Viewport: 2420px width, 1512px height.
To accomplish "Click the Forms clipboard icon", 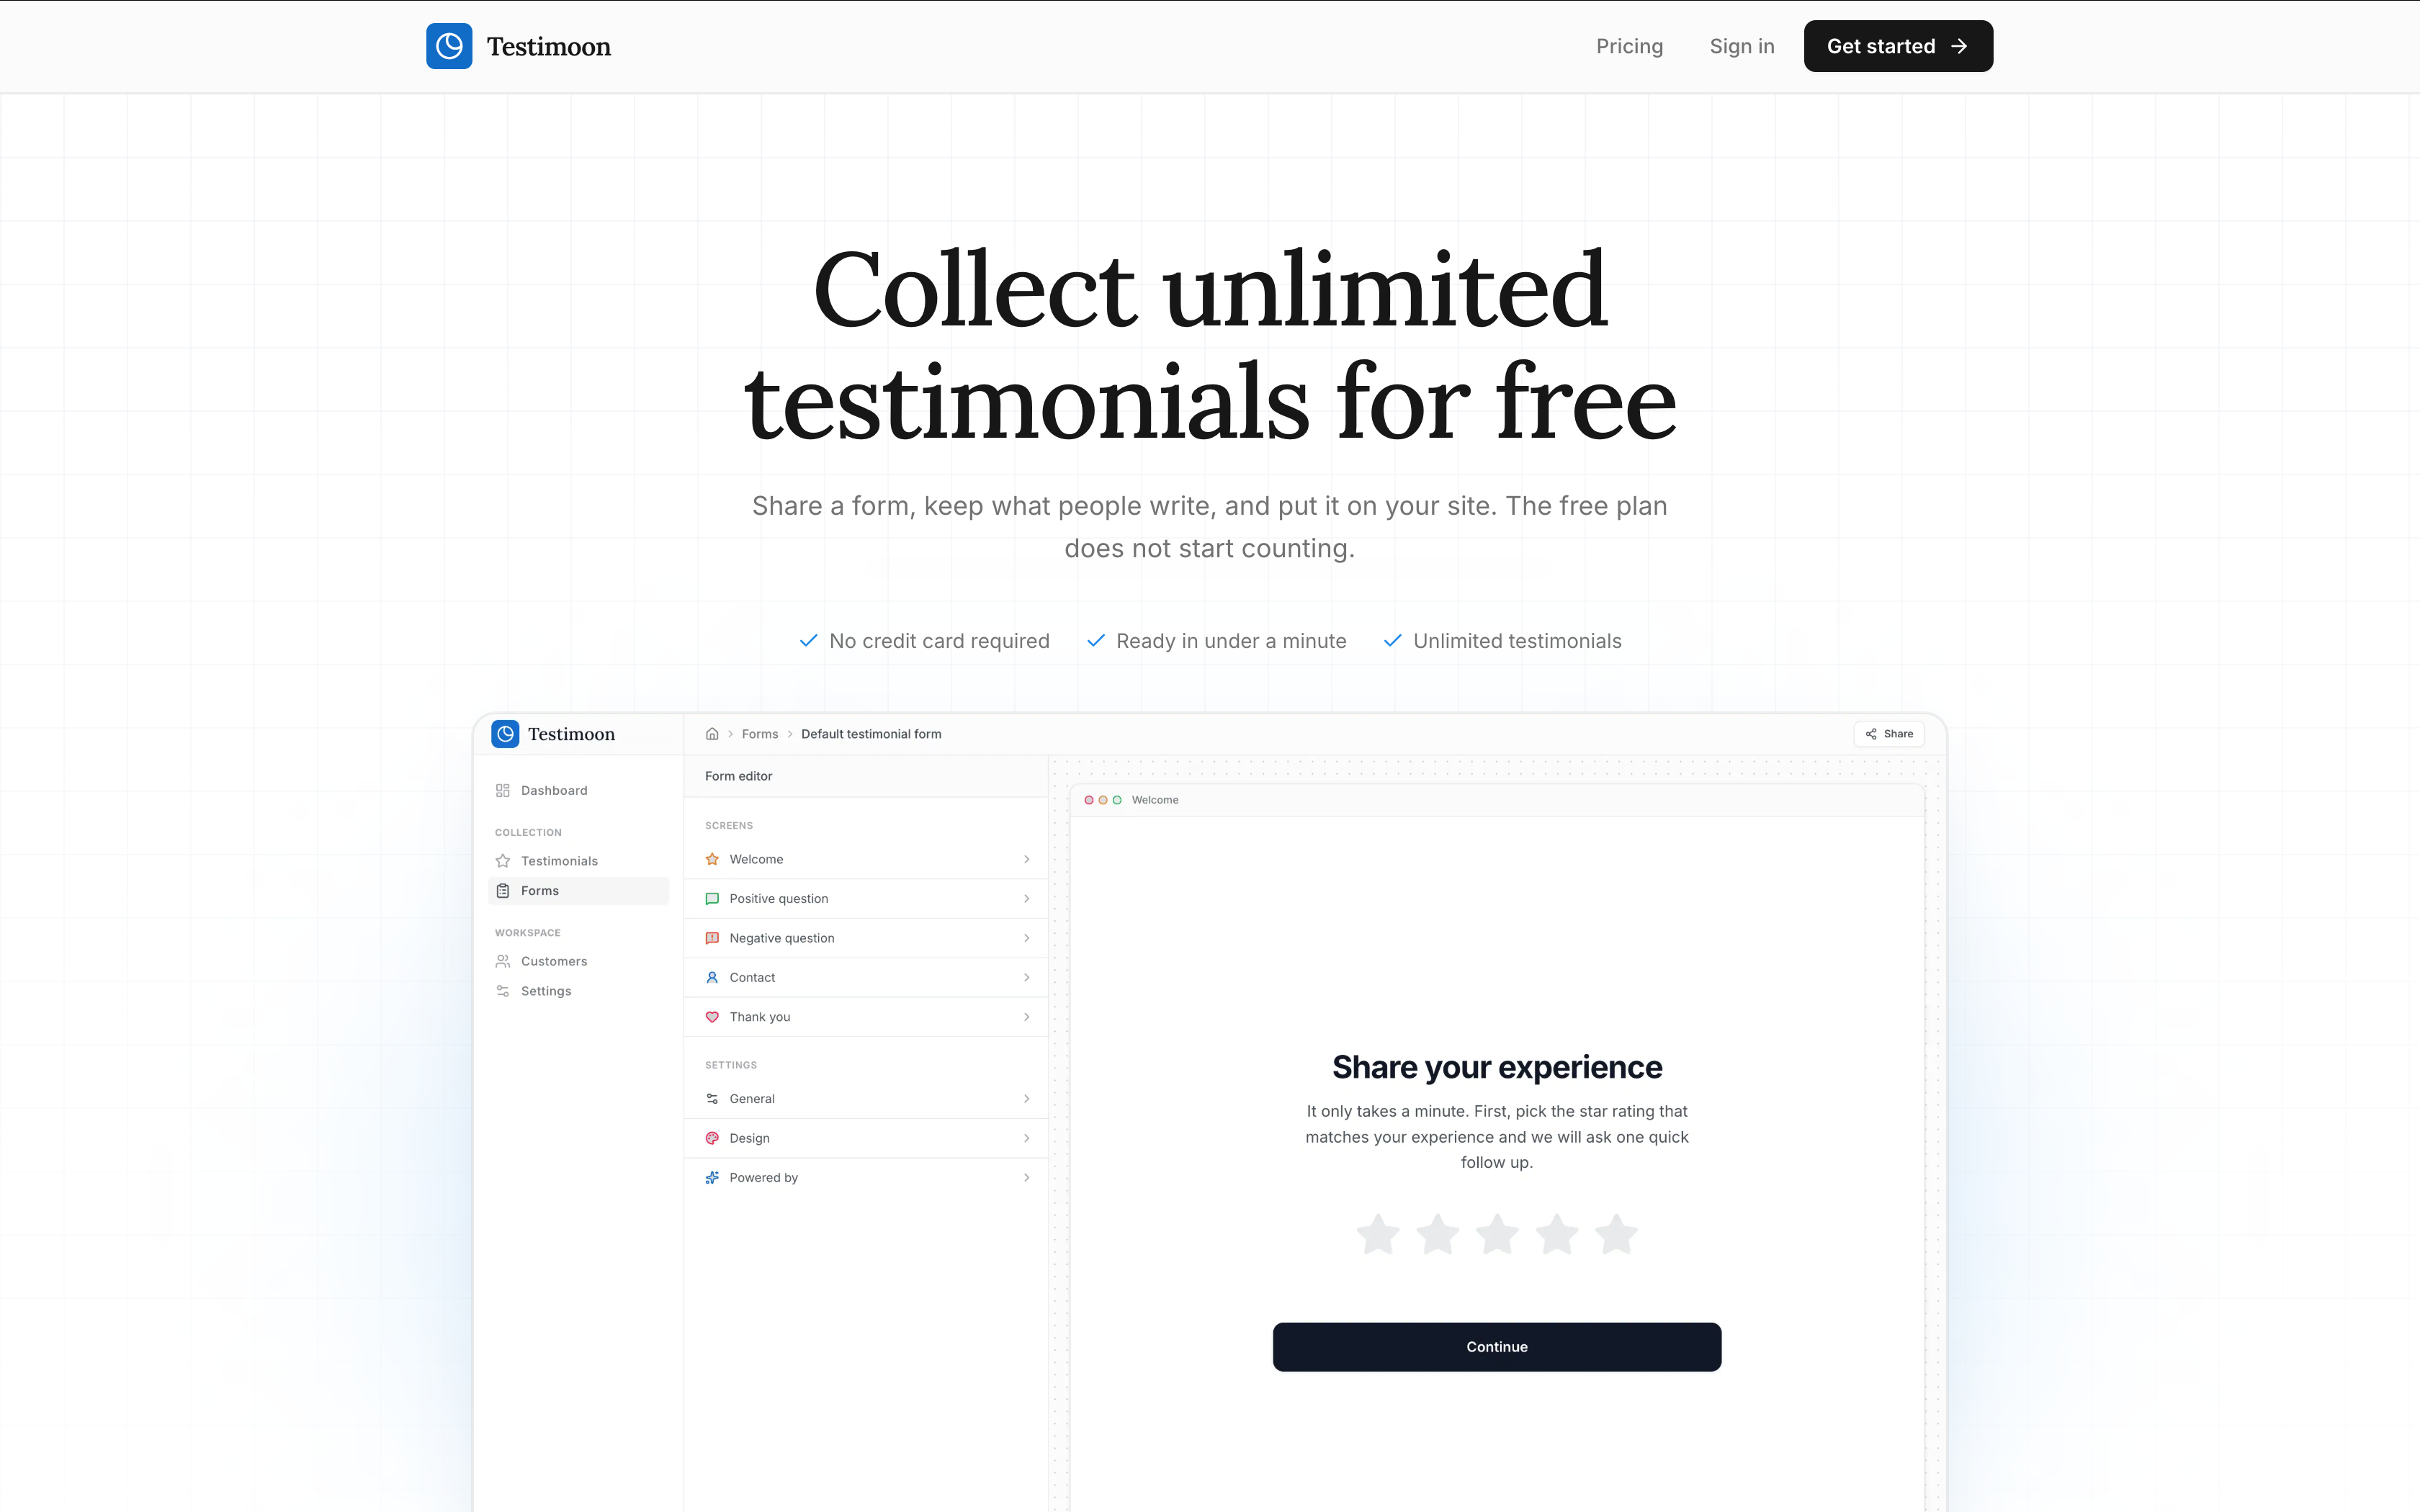I will [503, 891].
